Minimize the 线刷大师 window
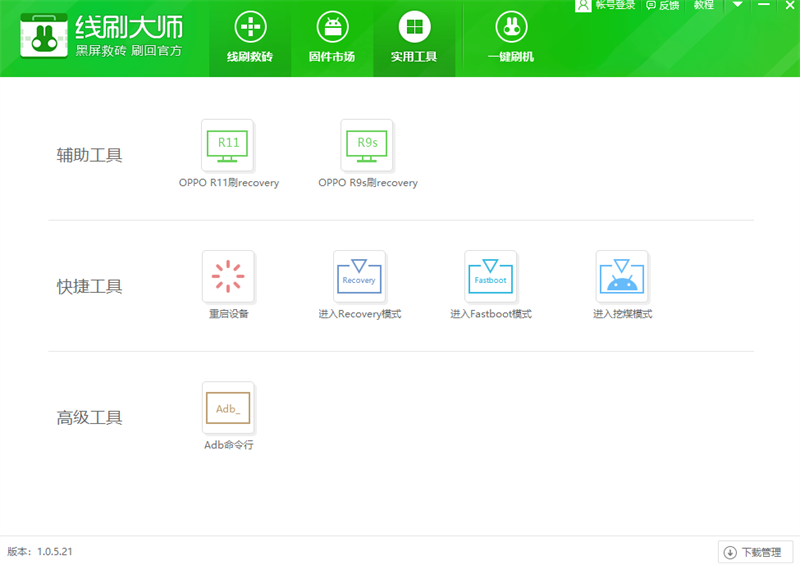Viewport: 800px width, 565px height. point(764,5)
